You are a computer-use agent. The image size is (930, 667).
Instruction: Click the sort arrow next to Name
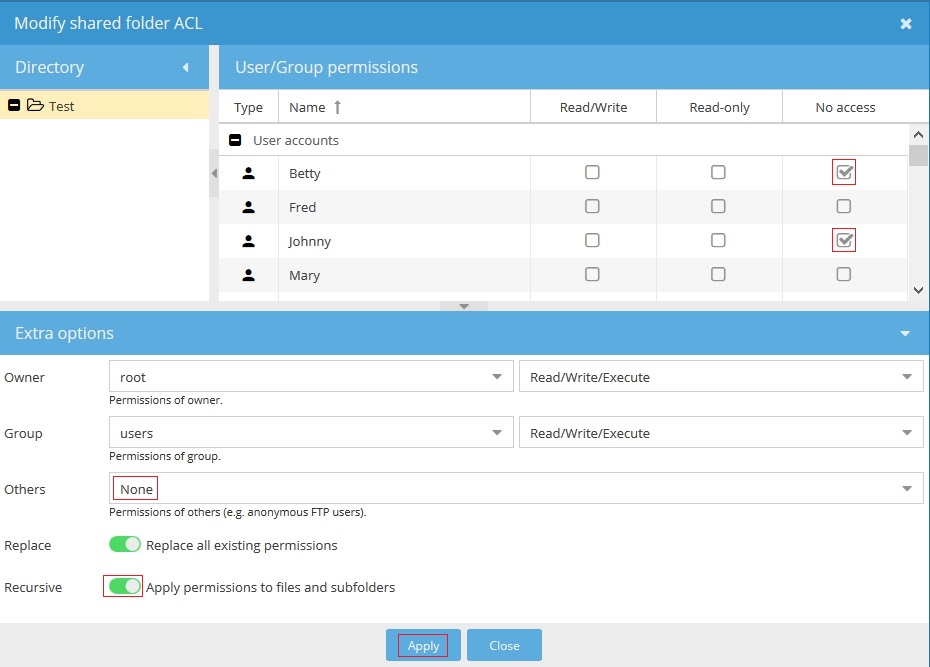337,107
